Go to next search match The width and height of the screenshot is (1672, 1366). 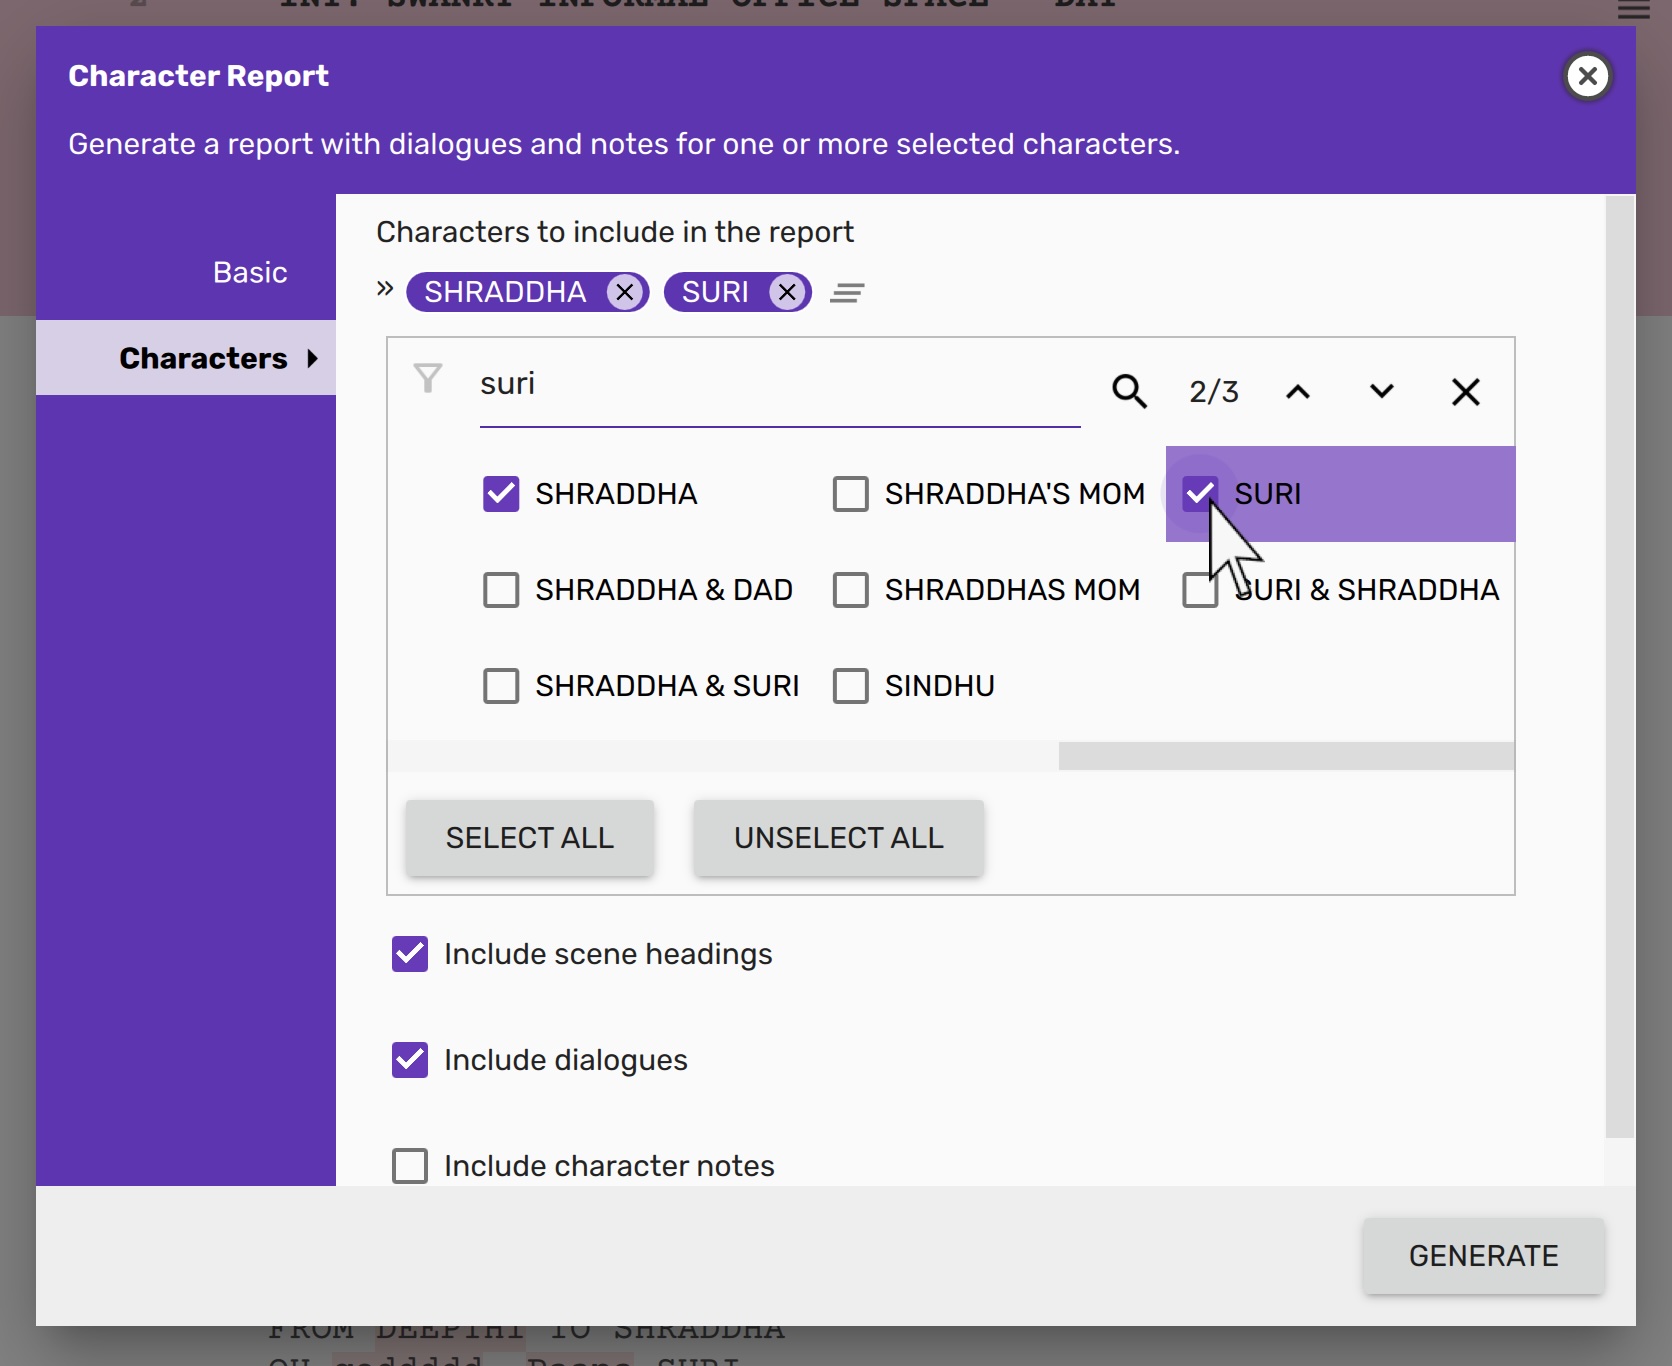[1381, 391]
